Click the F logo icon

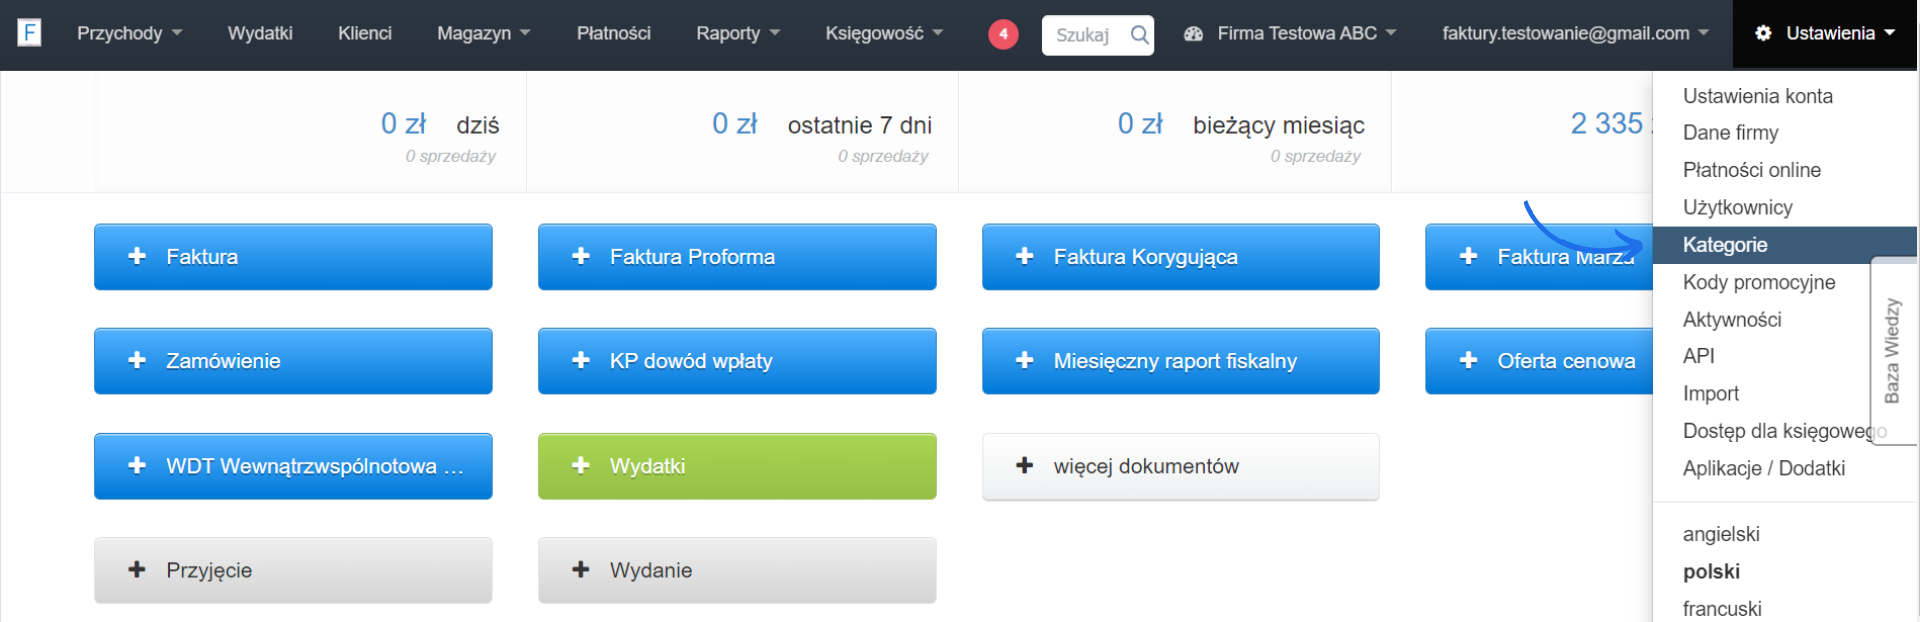[30, 33]
